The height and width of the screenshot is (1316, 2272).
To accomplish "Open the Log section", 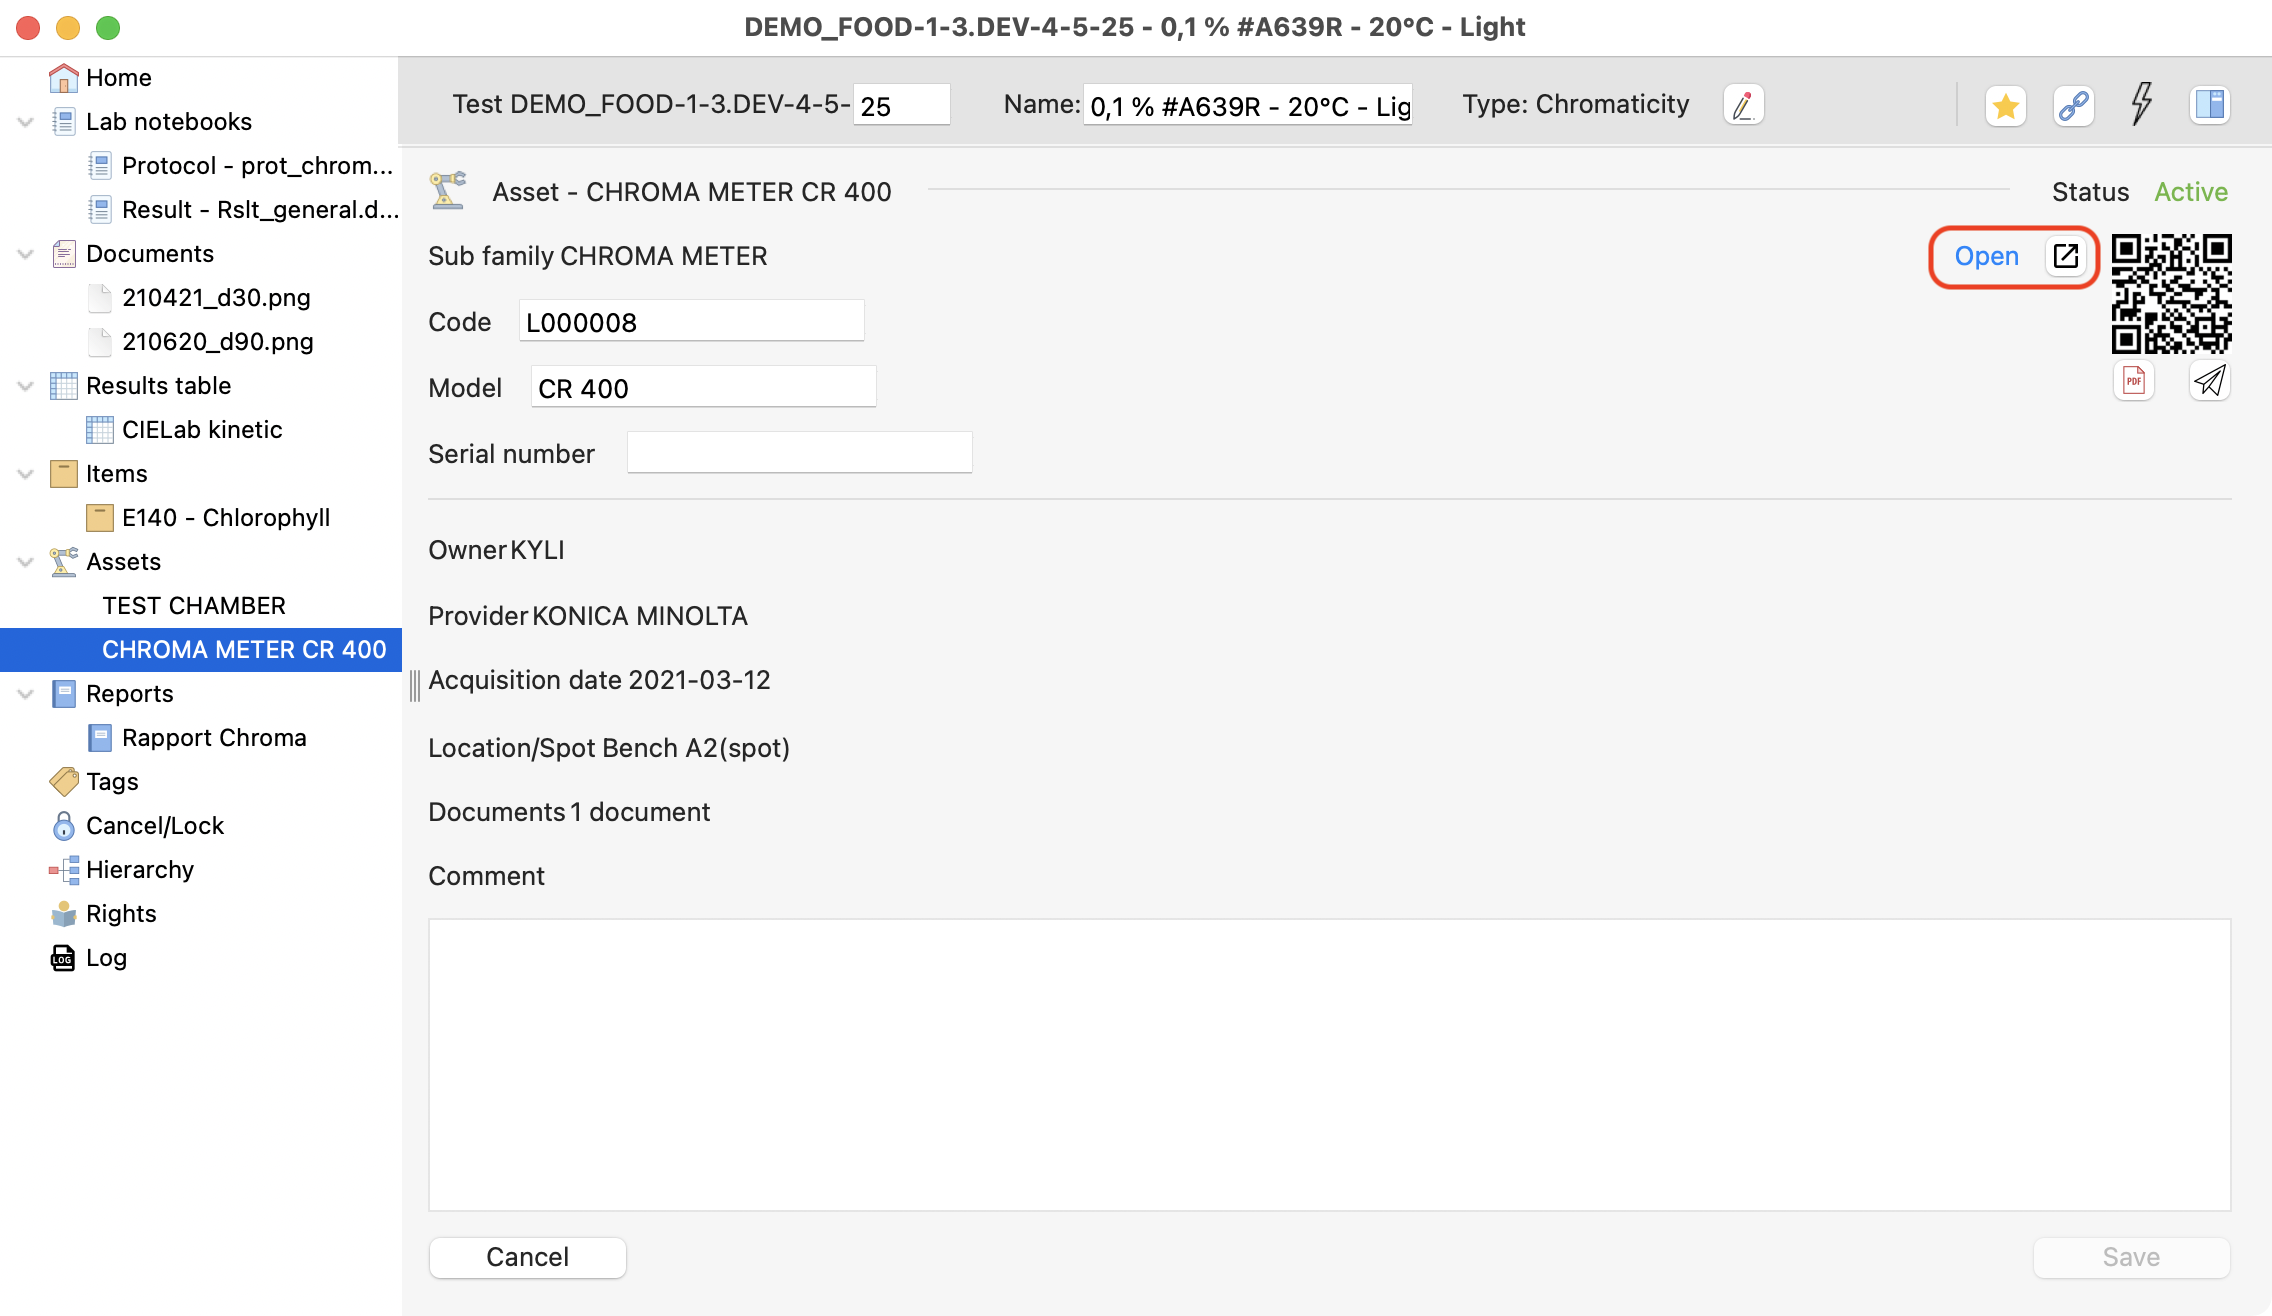I will tap(106, 958).
